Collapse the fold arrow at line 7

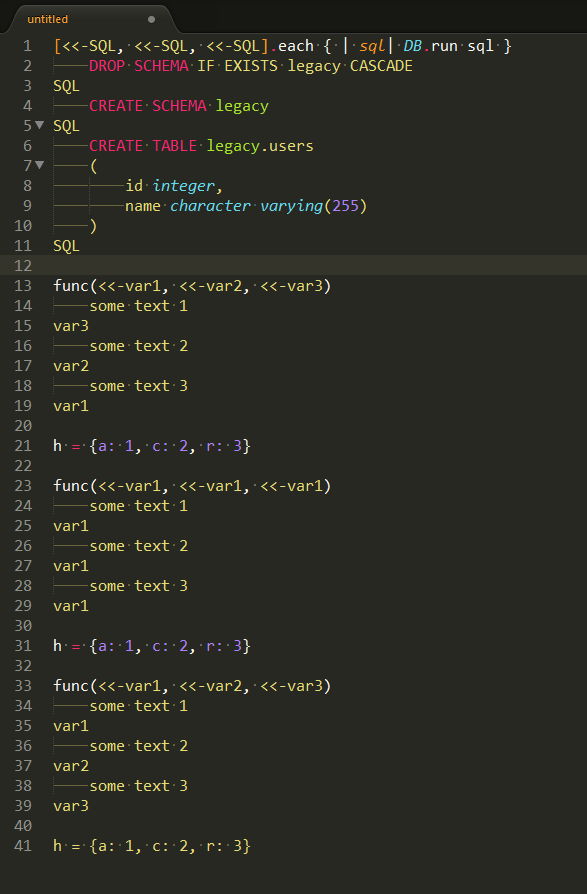coord(39,165)
